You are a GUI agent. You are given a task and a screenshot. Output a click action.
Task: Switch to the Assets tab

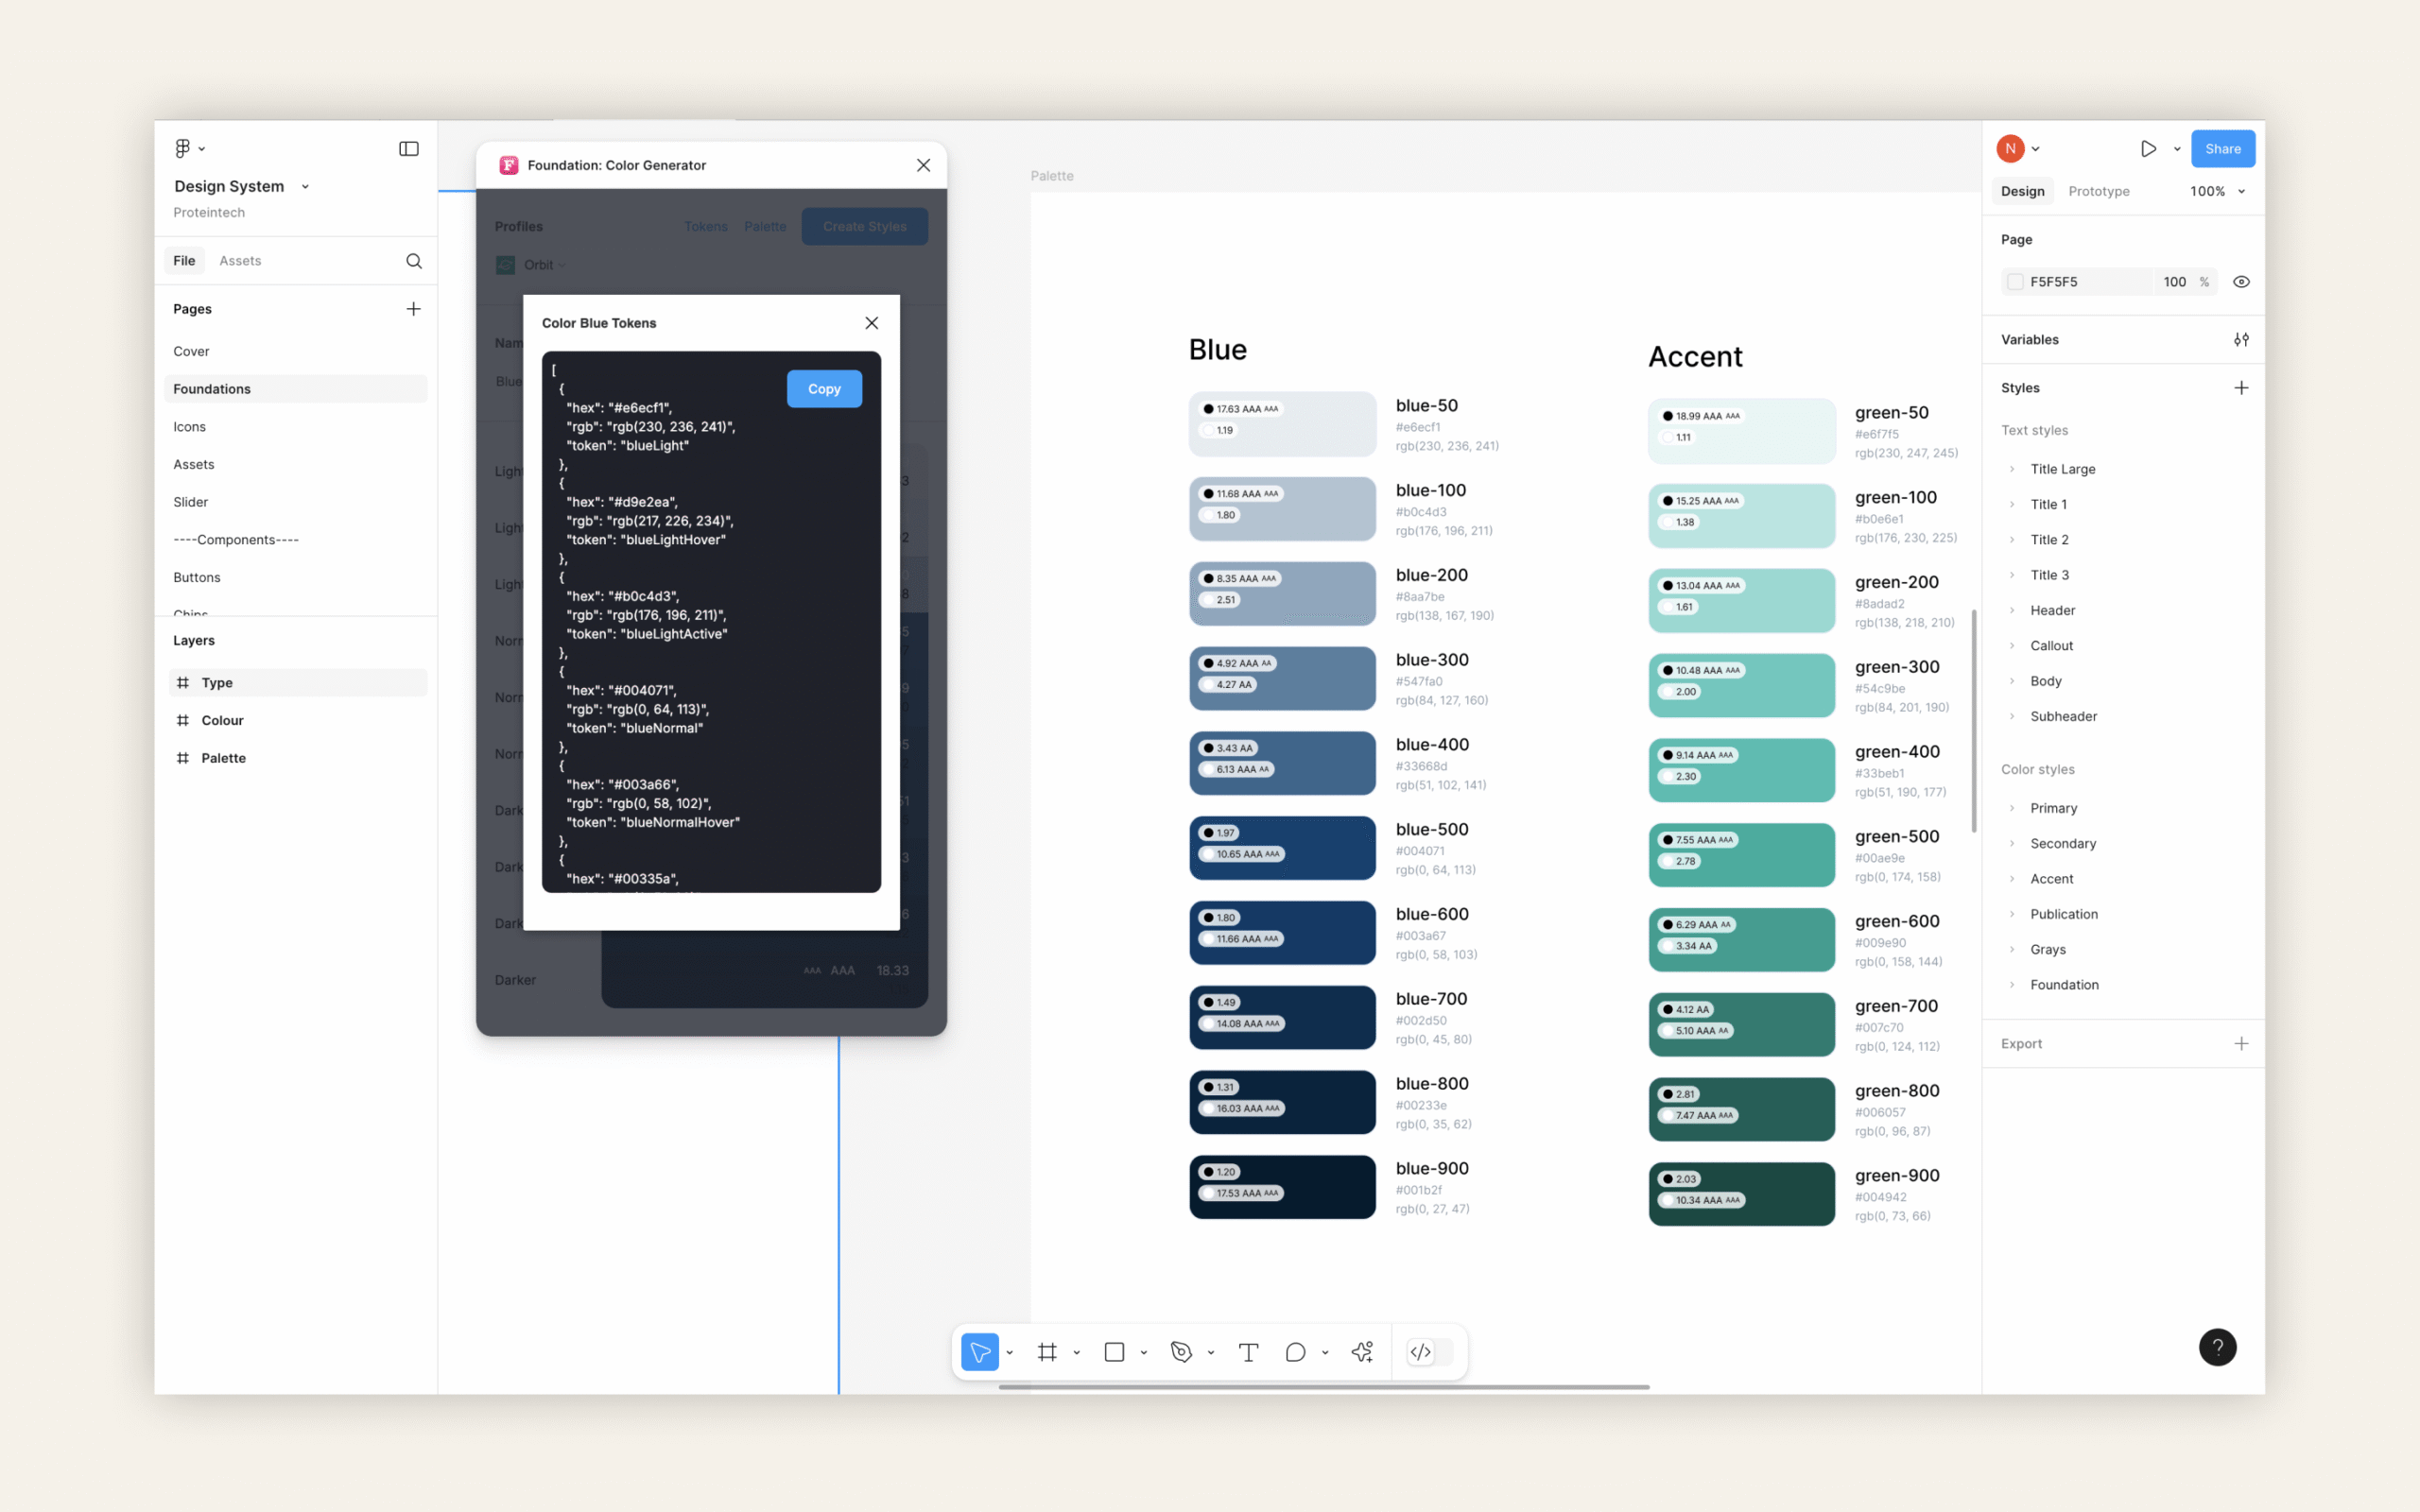[x=240, y=261]
